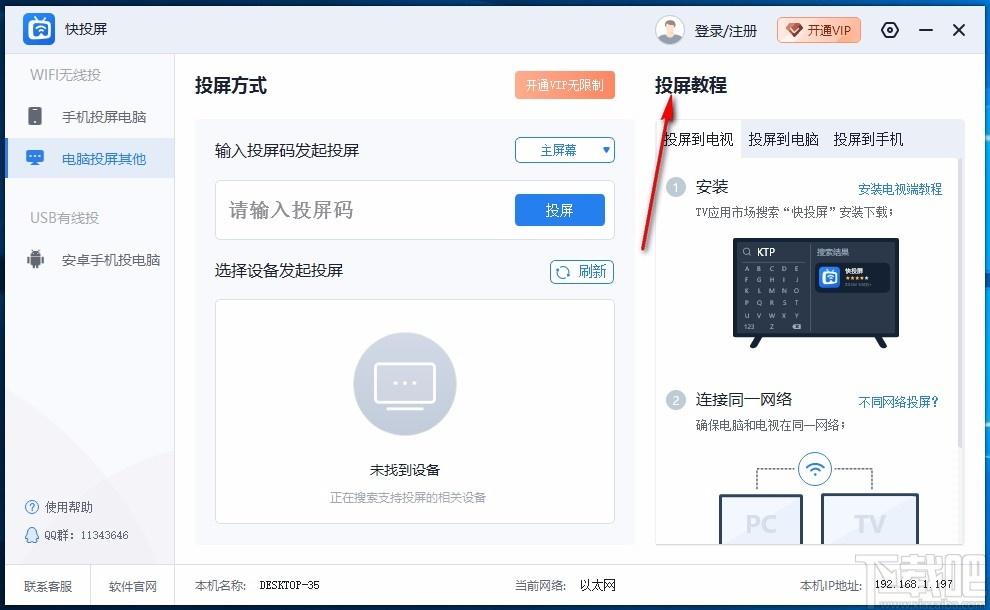Click the Android robot icon
The image size is (990, 610).
pos(35,259)
